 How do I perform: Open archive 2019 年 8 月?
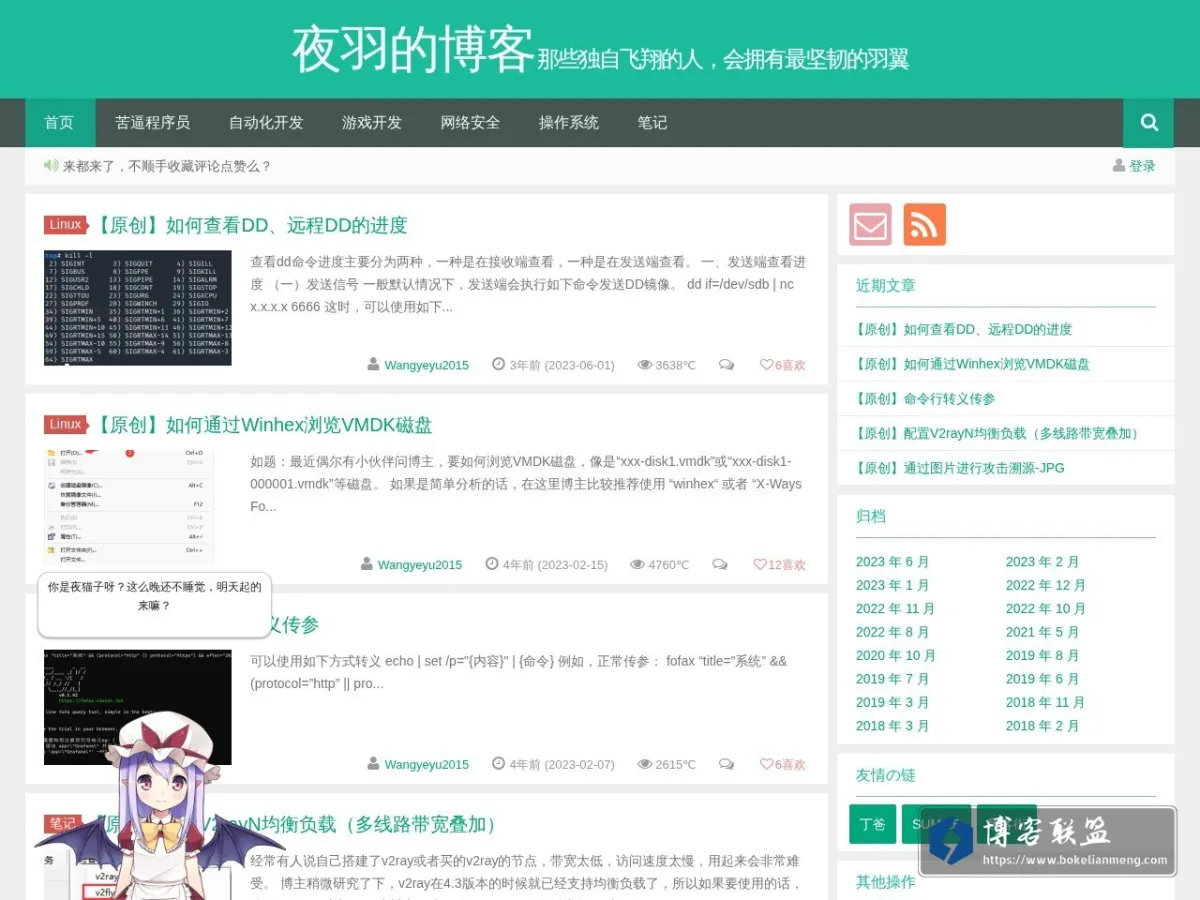point(1042,656)
